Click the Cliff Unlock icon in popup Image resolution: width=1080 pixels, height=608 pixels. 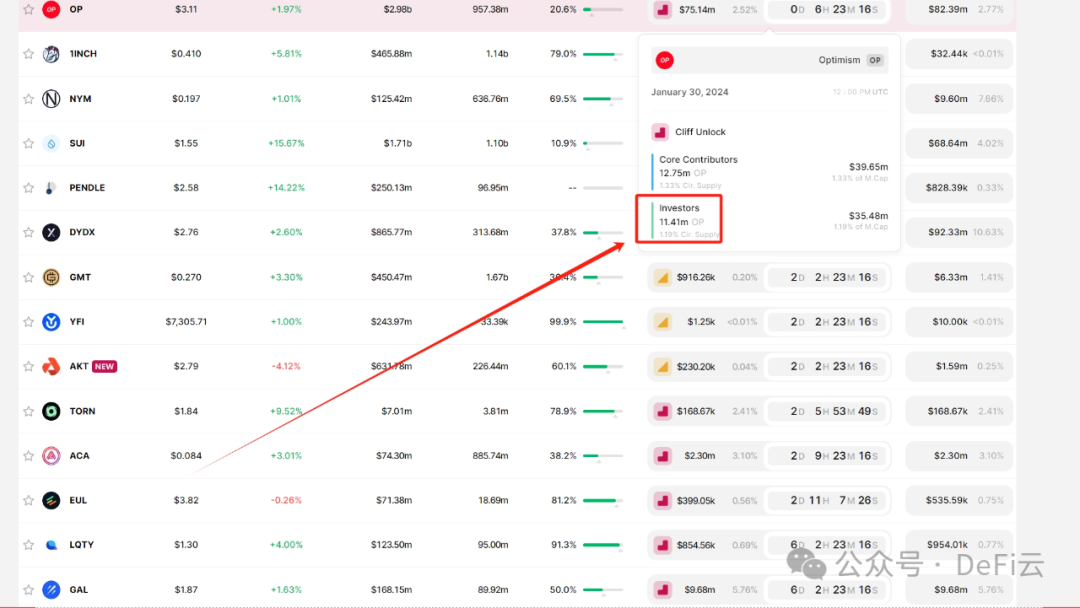coord(660,132)
